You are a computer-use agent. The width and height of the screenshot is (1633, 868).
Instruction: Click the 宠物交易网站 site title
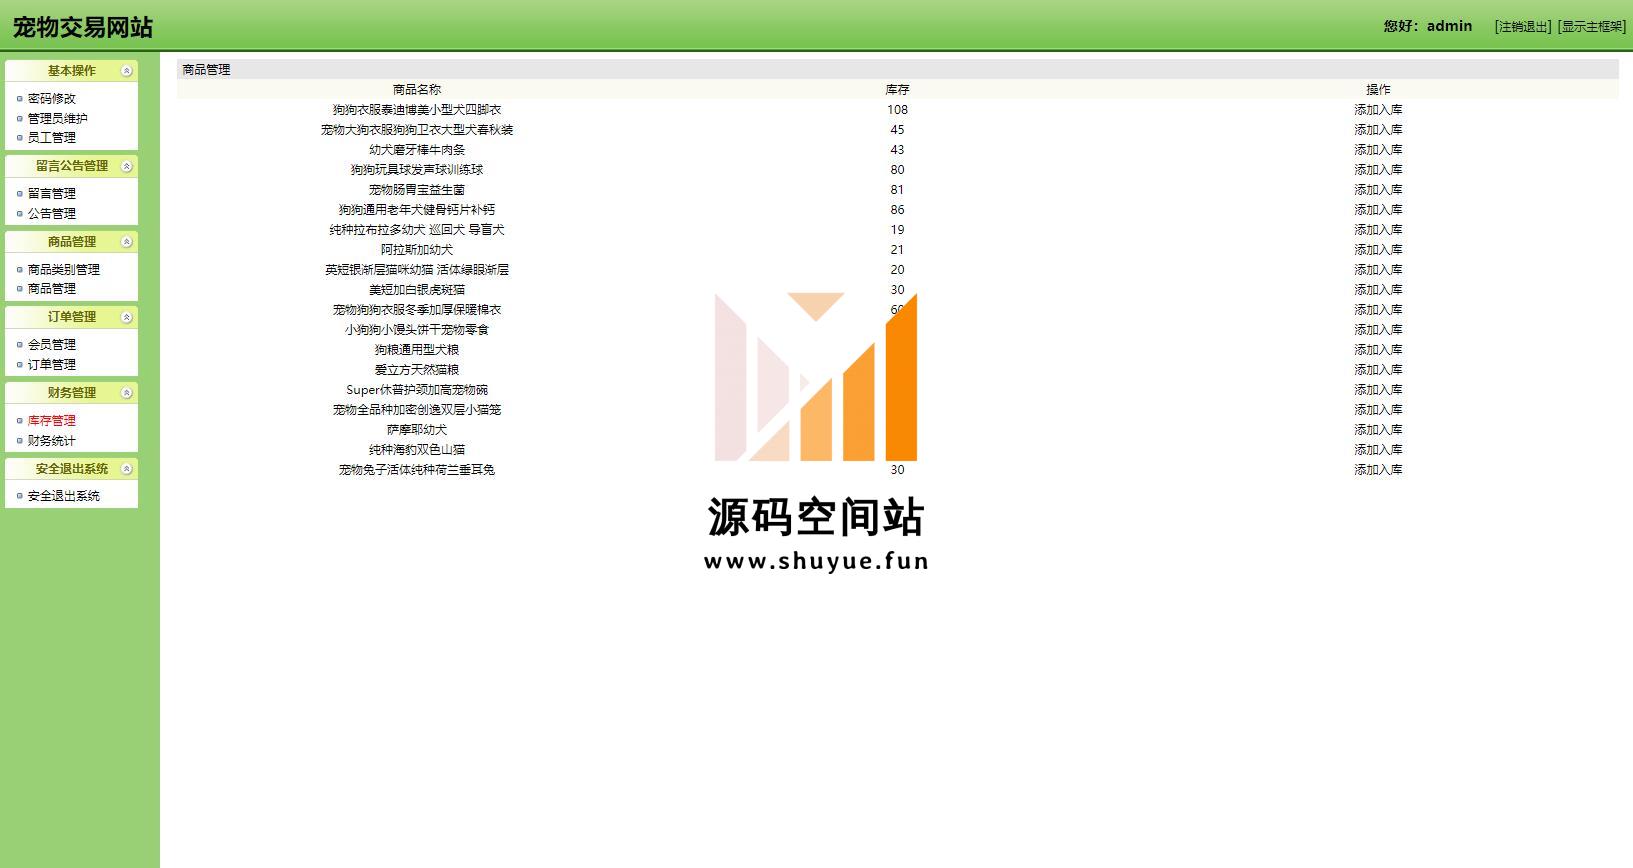83,27
